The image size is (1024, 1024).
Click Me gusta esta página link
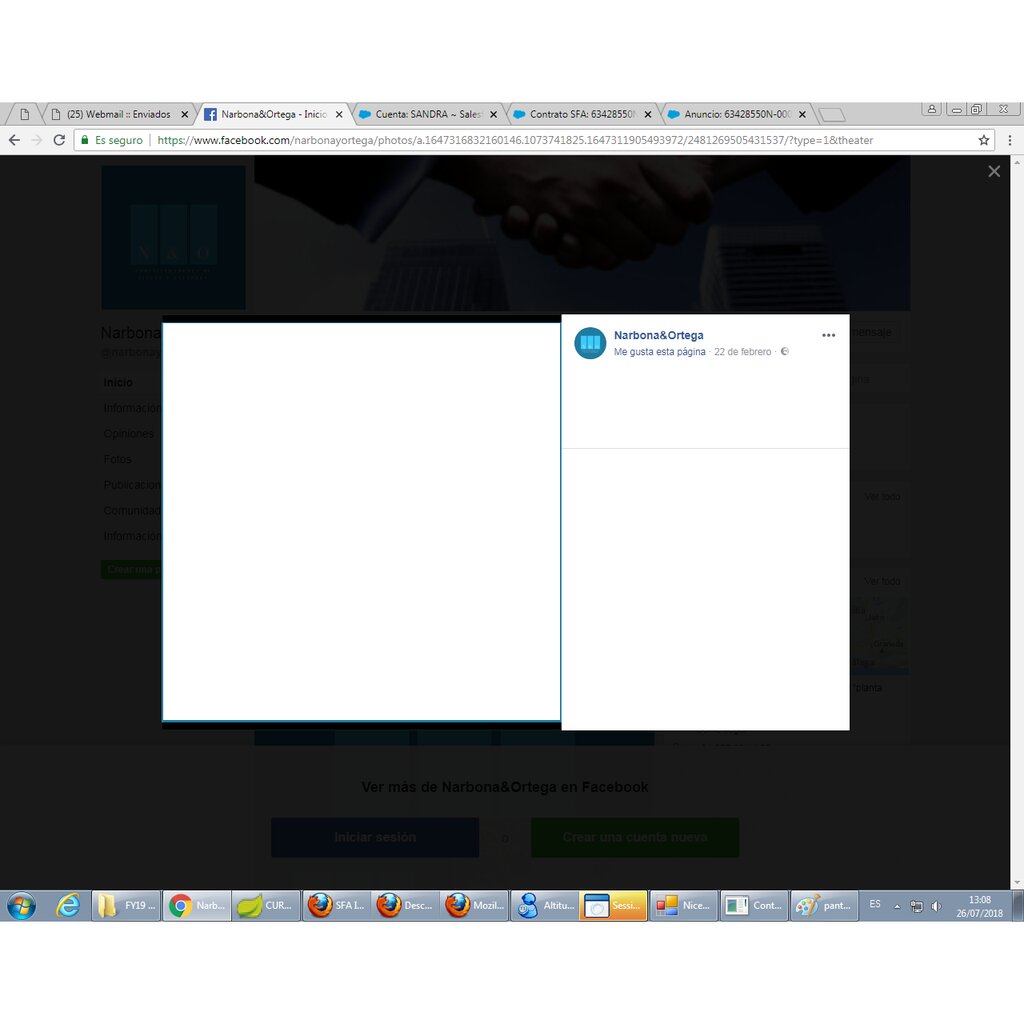(x=660, y=351)
